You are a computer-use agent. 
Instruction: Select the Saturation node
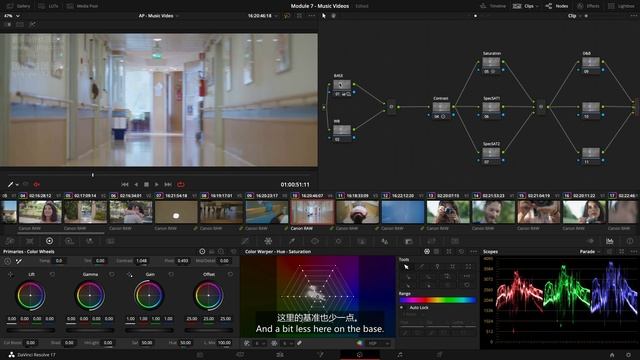(491, 62)
